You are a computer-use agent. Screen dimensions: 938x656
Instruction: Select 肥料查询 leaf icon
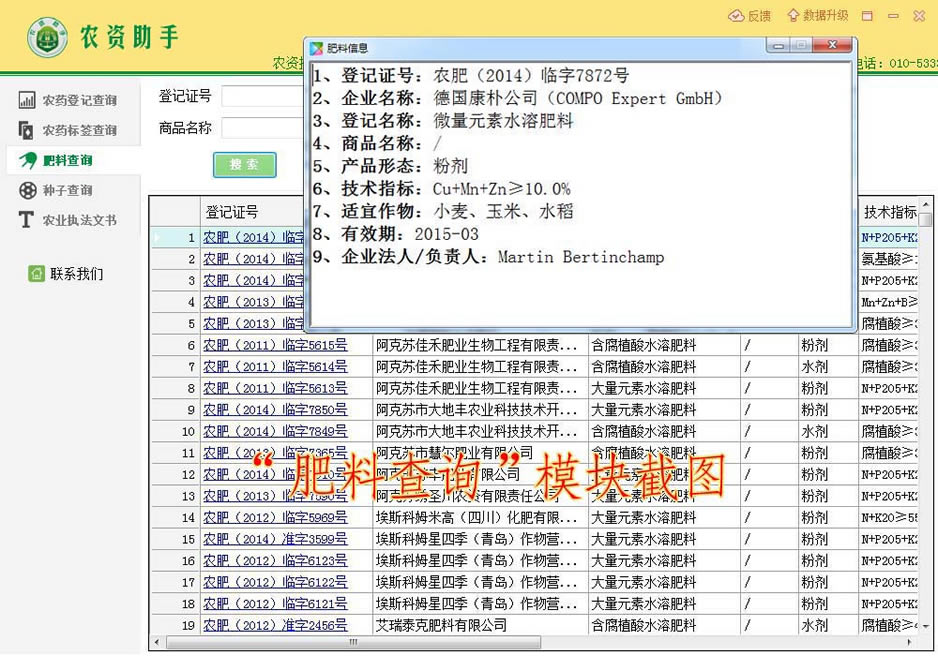pos(28,160)
